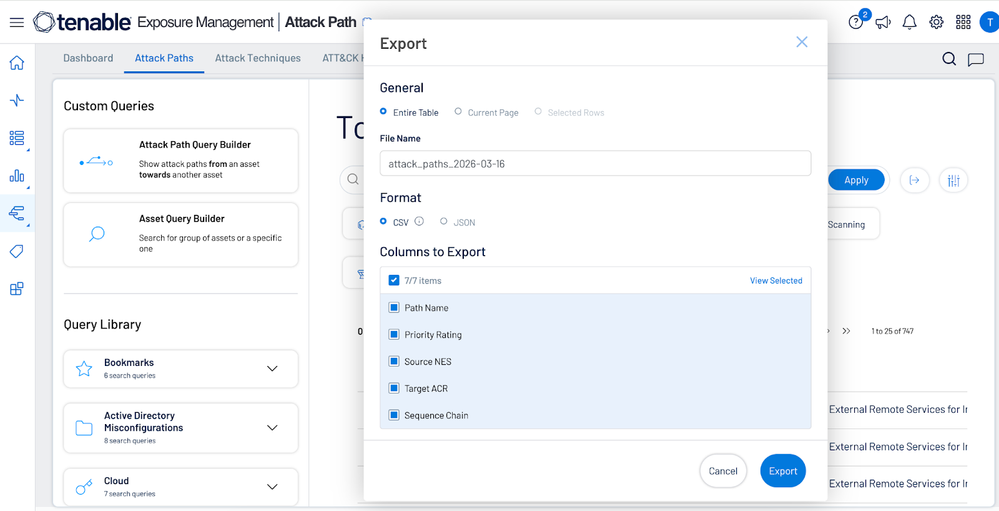This screenshot has width=999, height=511.
Task: Open the help icon with badge
Action: (x=856, y=22)
